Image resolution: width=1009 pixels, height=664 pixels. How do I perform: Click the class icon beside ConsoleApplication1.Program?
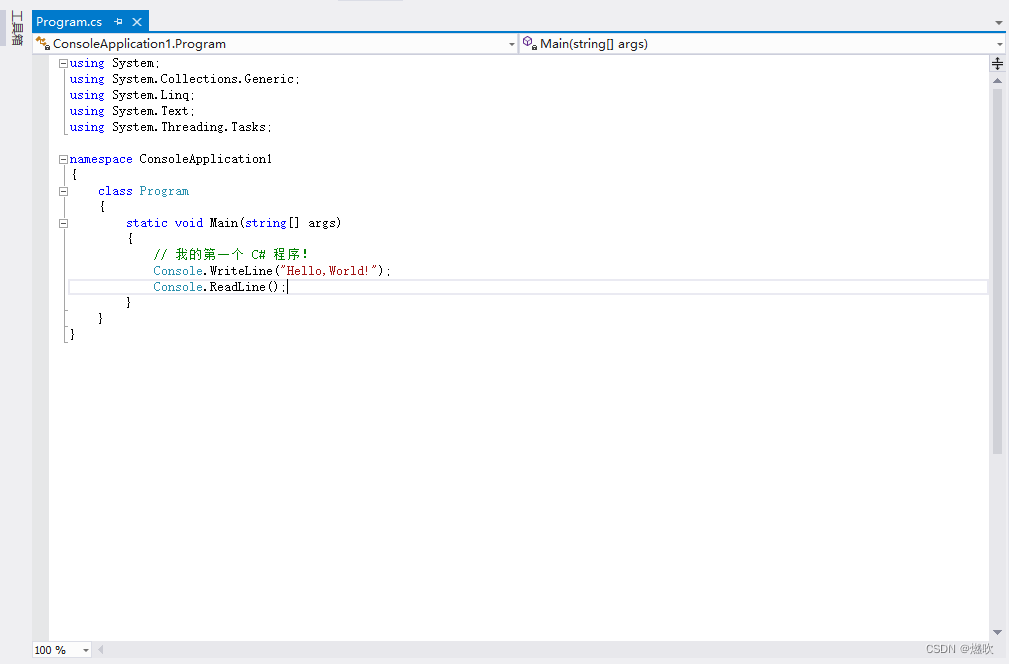[x=43, y=43]
